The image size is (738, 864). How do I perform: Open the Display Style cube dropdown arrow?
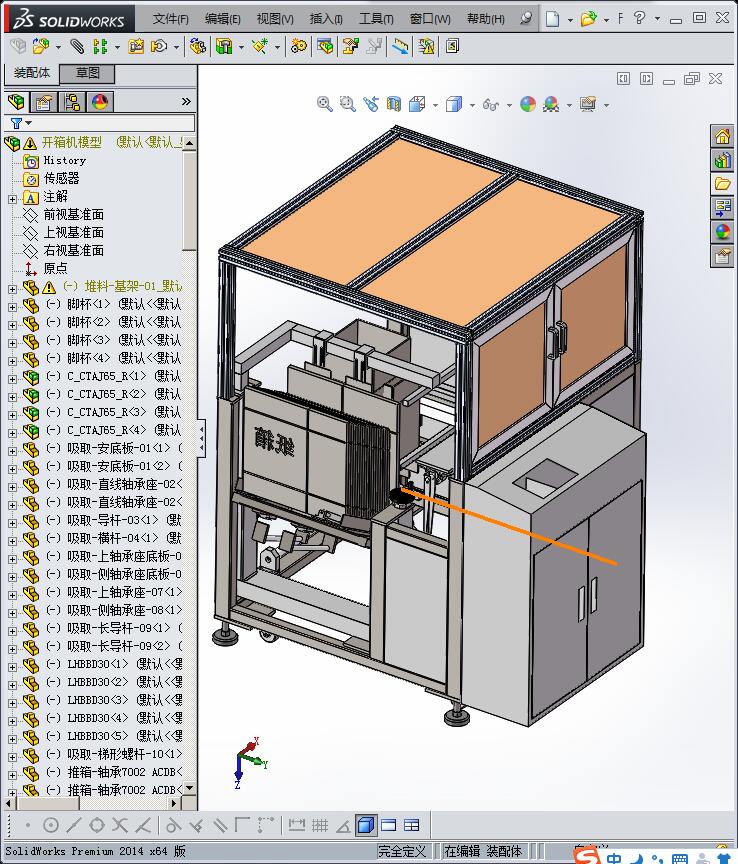[472, 105]
